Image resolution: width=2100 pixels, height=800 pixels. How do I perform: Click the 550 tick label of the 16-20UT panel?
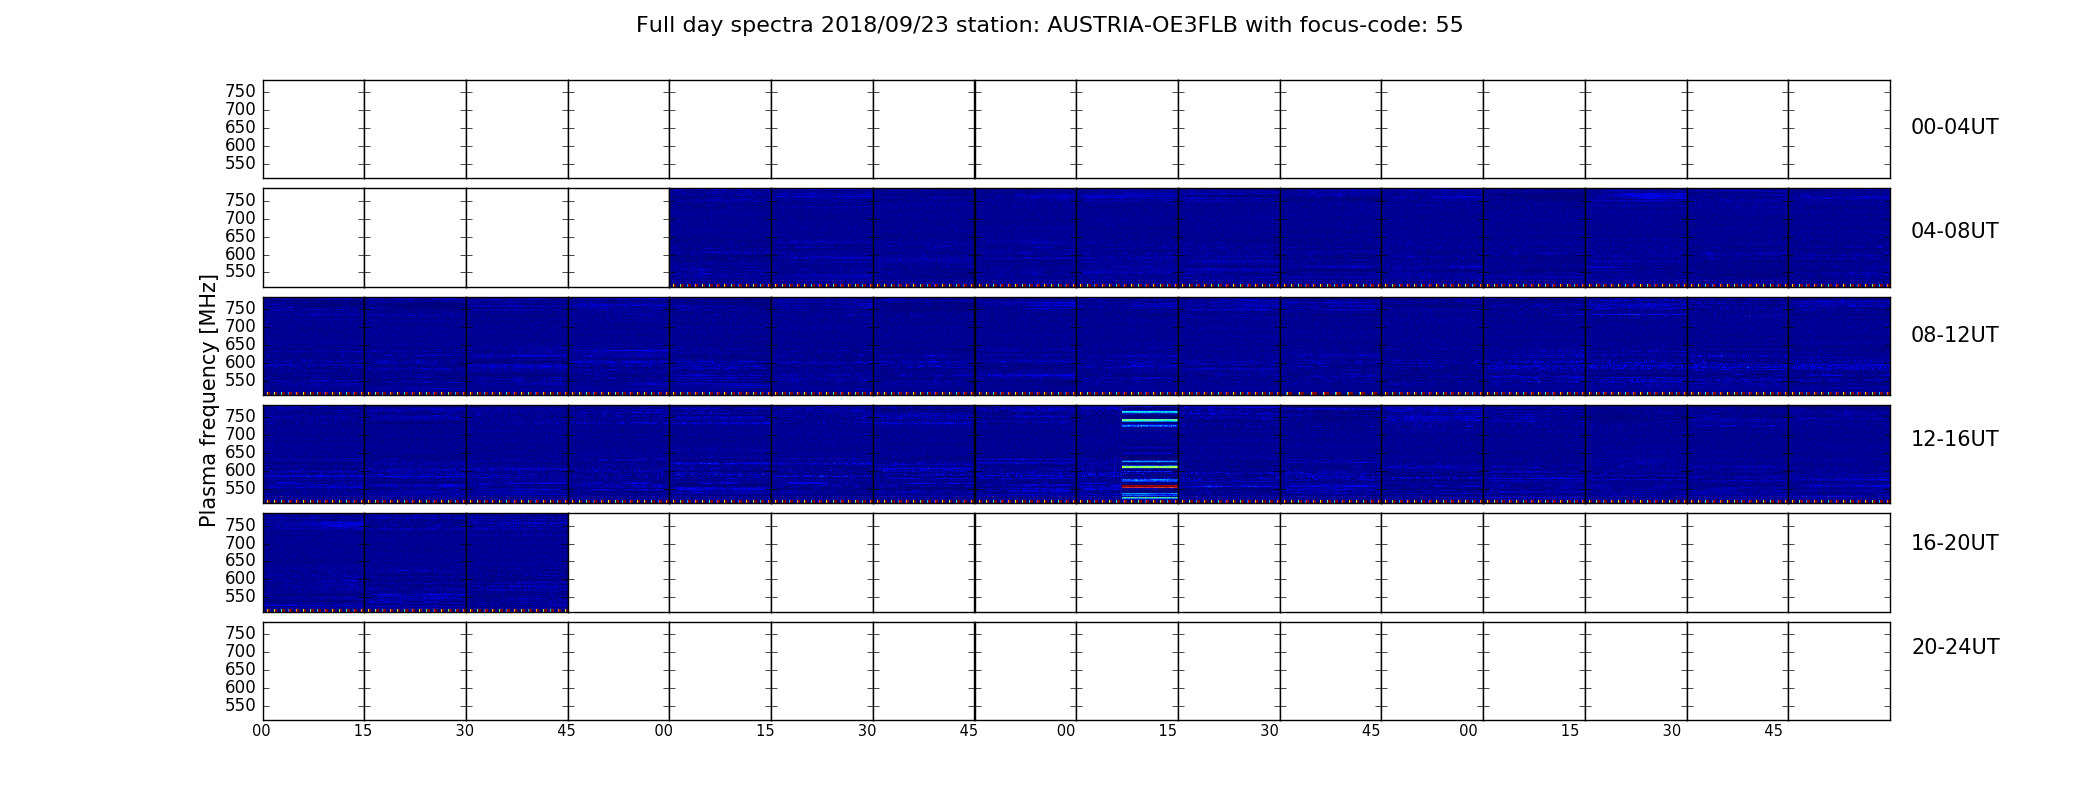coord(240,596)
